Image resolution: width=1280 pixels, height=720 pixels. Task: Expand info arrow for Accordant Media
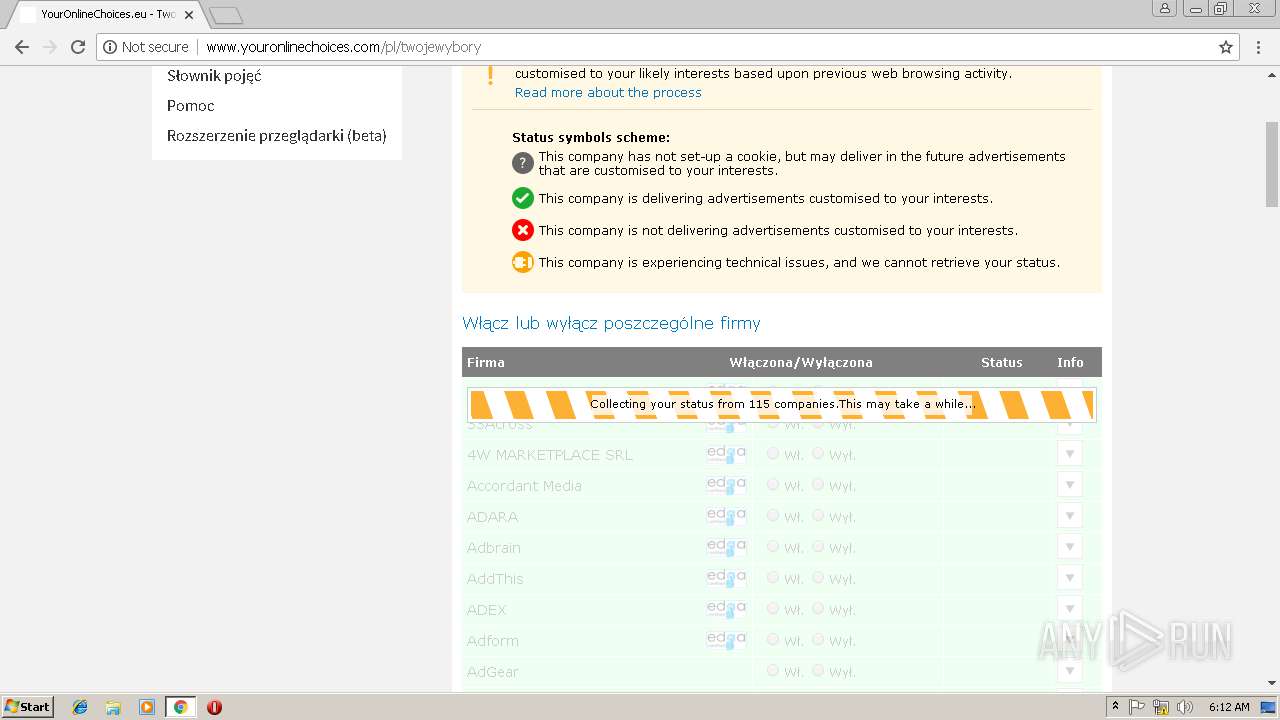tap(1070, 485)
